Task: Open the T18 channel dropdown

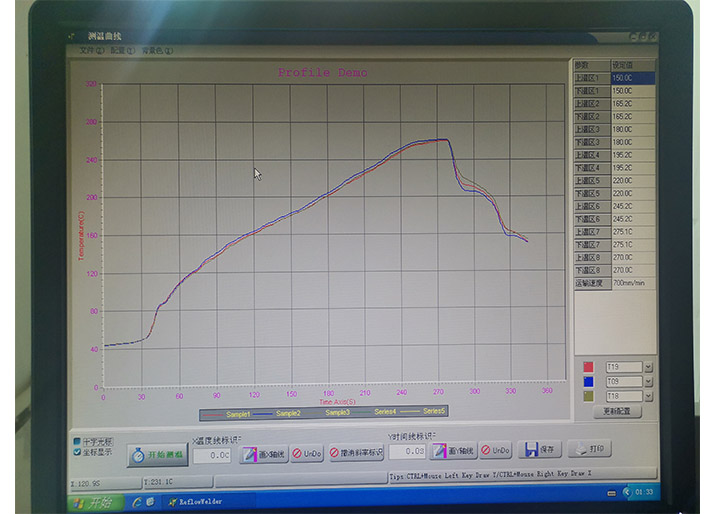Action: click(x=648, y=396)
